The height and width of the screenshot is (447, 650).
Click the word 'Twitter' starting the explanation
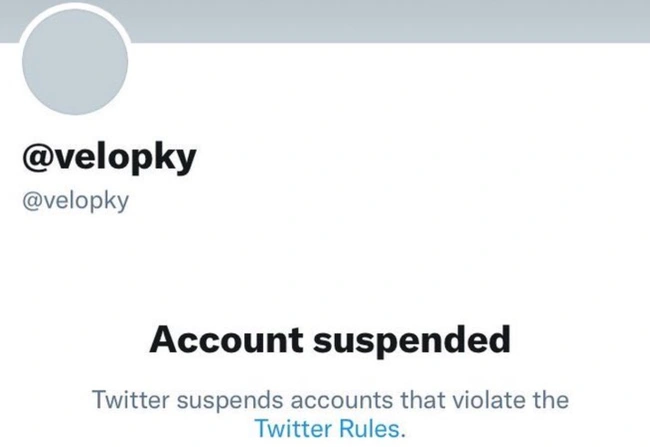(x=132, y=399)
